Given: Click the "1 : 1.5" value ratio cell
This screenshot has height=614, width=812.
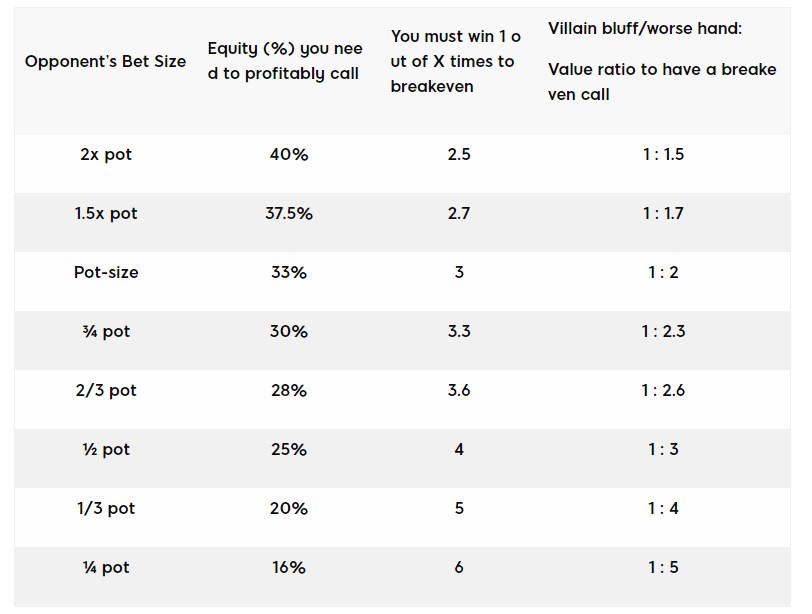Looking at the screenshot, I should [x=663, y=155].
